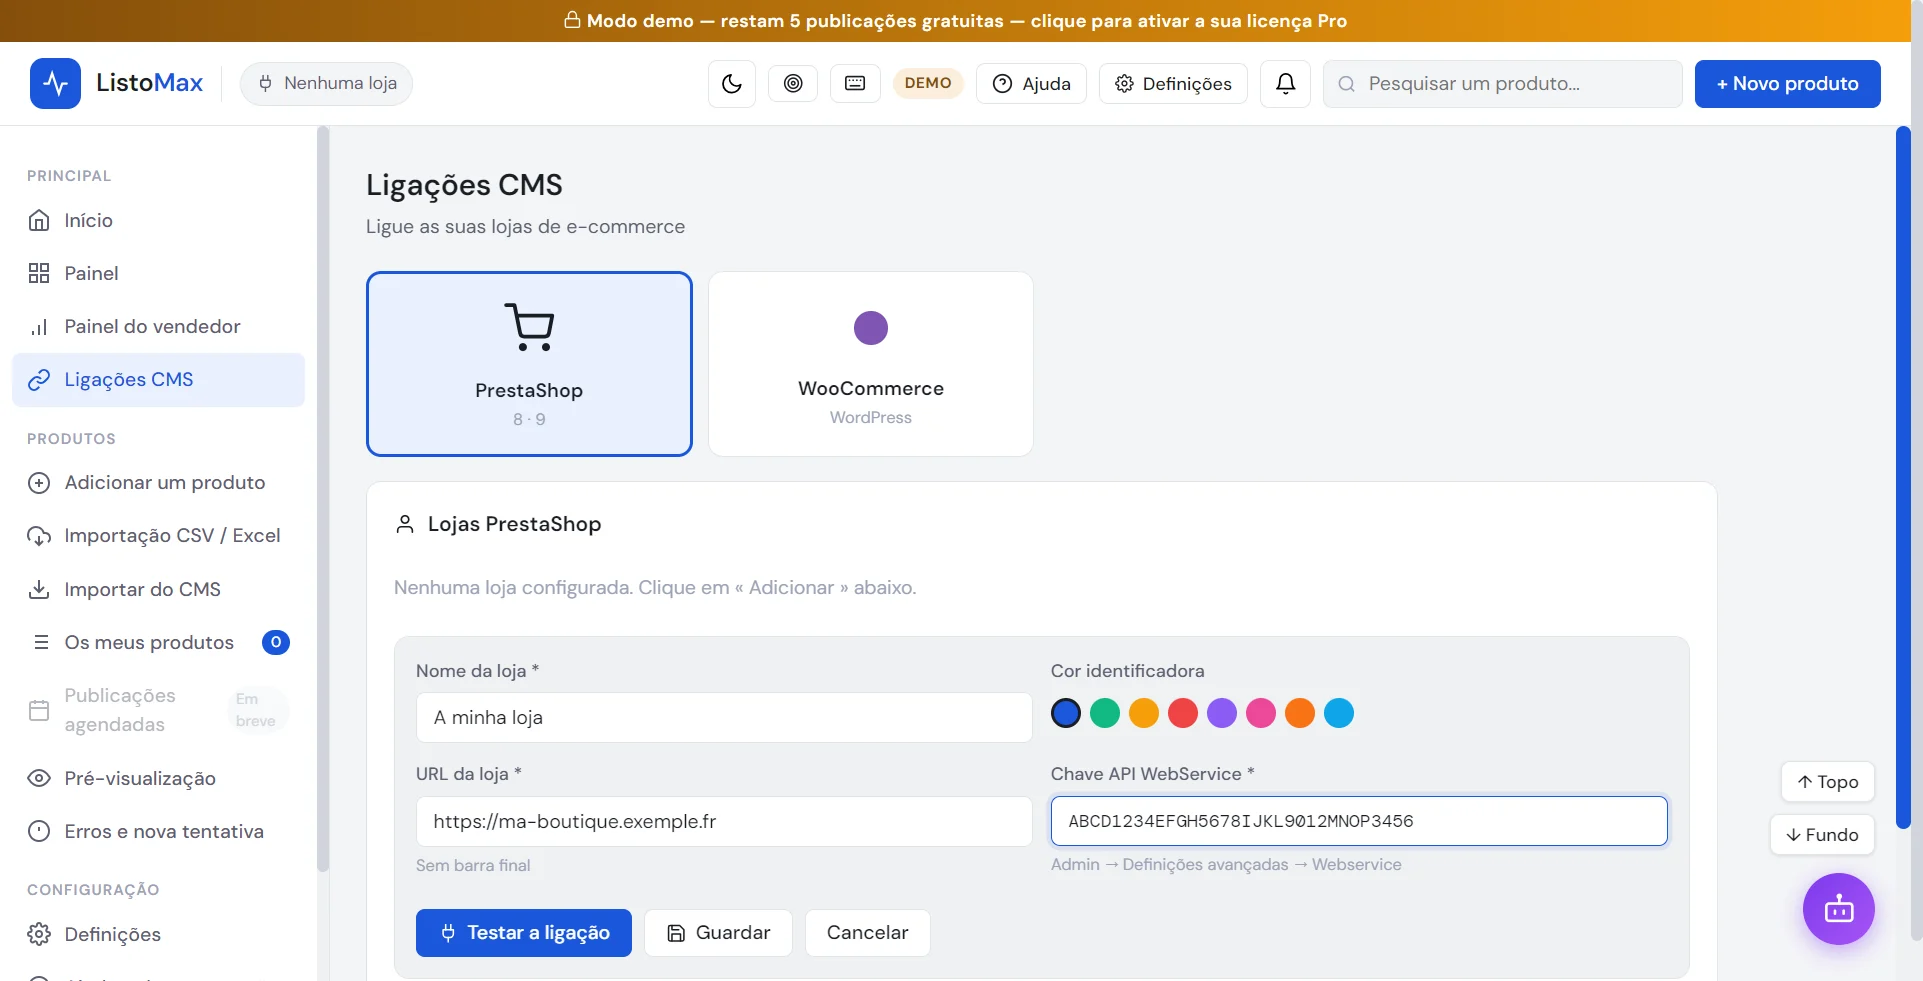Viewport: 1923px width, 981px height.
Task: Open Definições in sidebar configuration
Action: pos(158,934)
